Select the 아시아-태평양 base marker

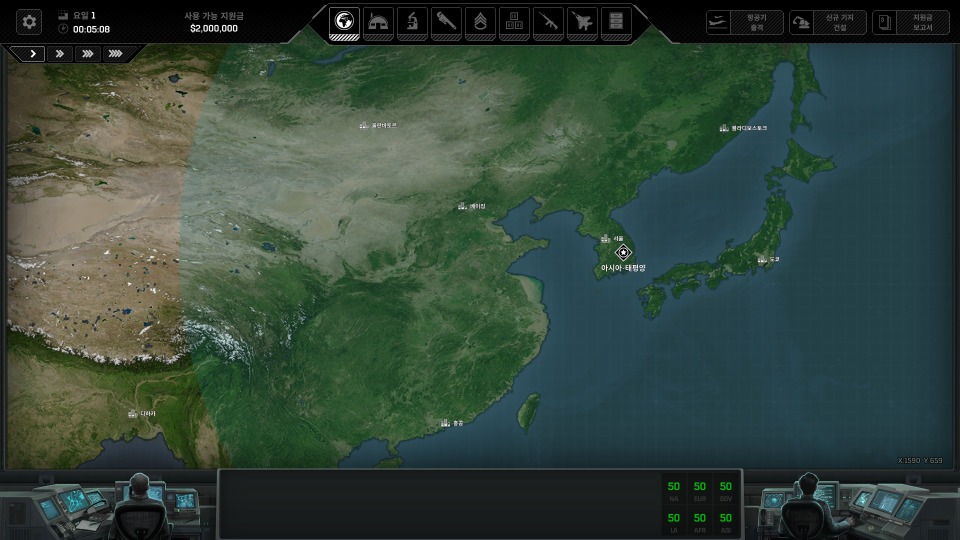[x=623, y=252]
